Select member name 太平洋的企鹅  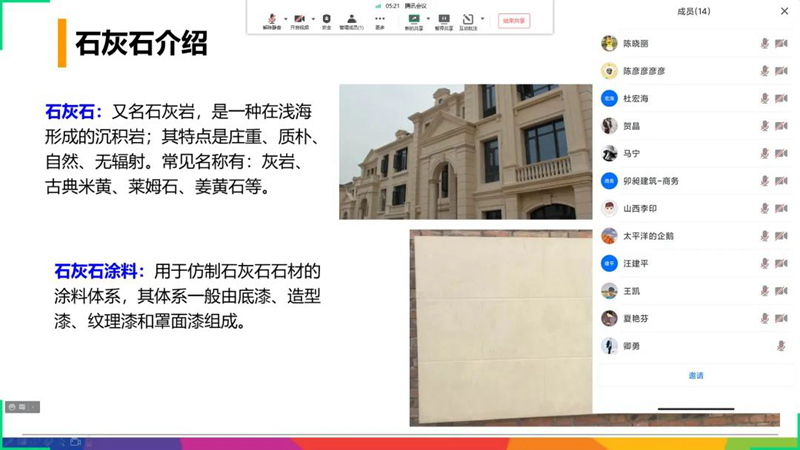[x=648, y=236]
